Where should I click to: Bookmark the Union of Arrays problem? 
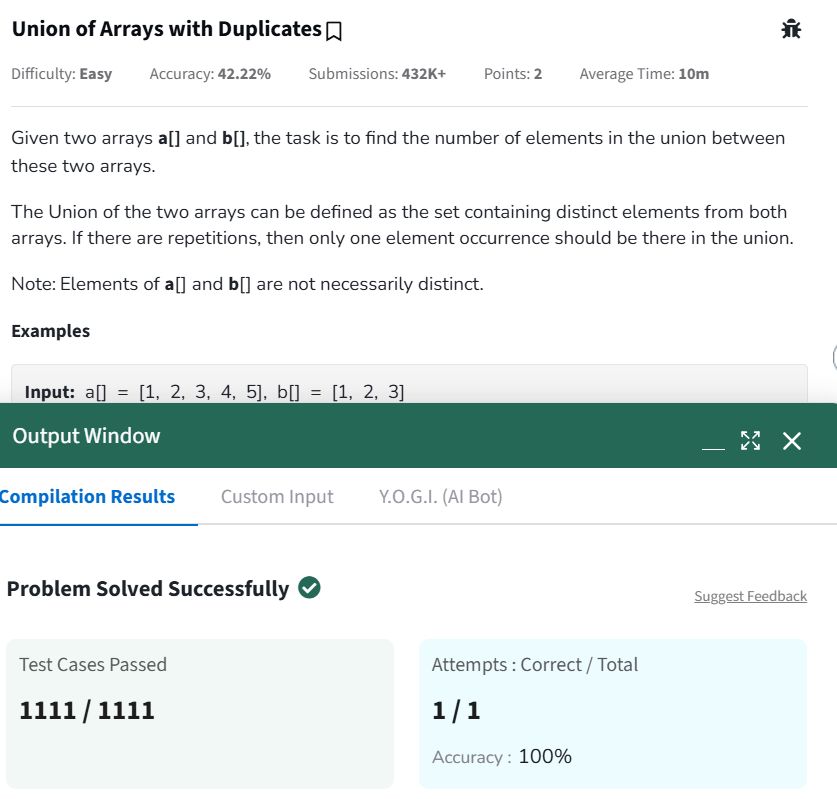point(334,31)
